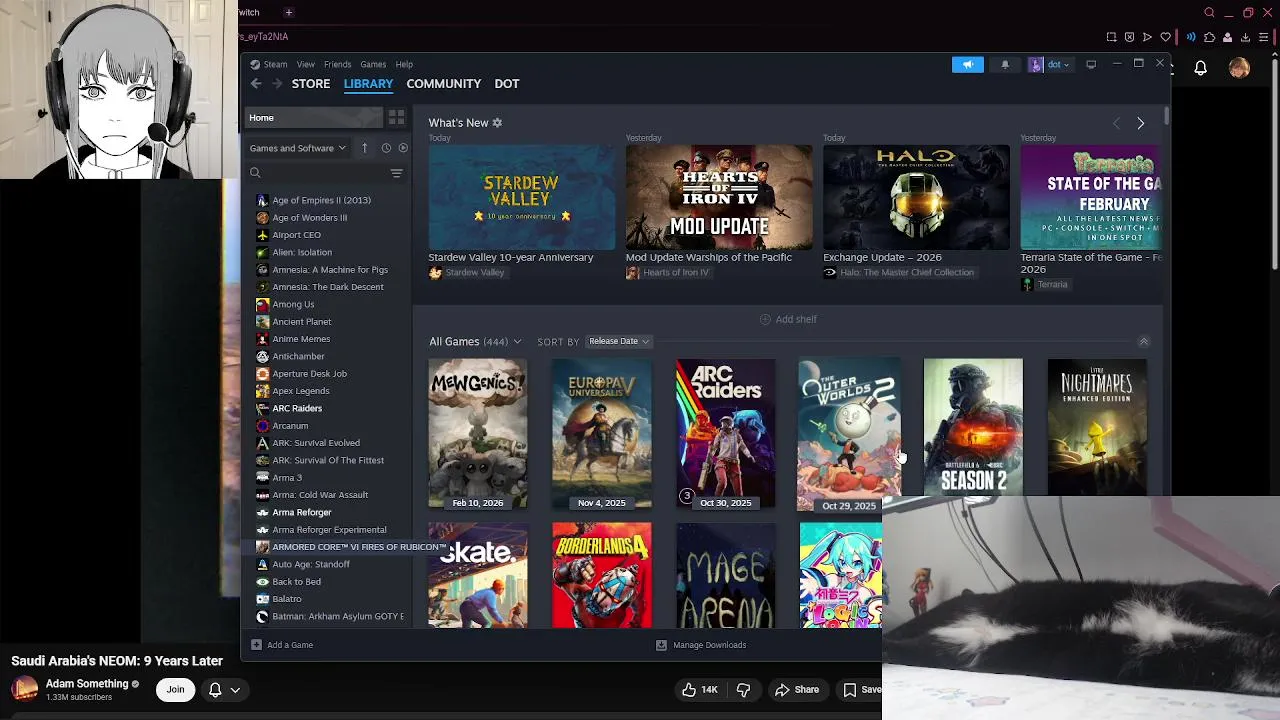This screenshot has height=720, width=1280.
Task: Open the Help menu
Action: click(x=404, y=64)
